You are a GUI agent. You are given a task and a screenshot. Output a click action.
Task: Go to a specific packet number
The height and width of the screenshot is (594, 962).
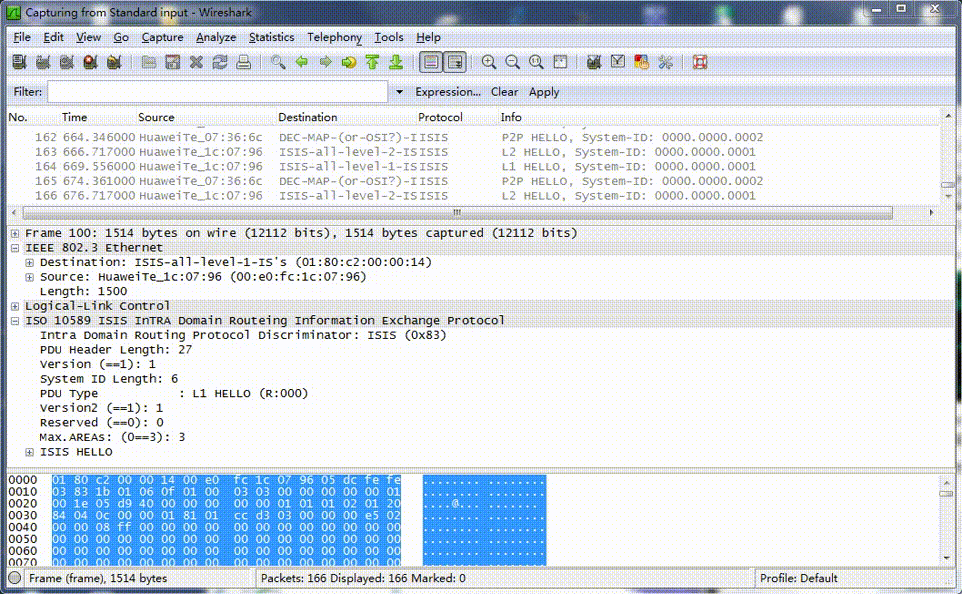point(349,62)
